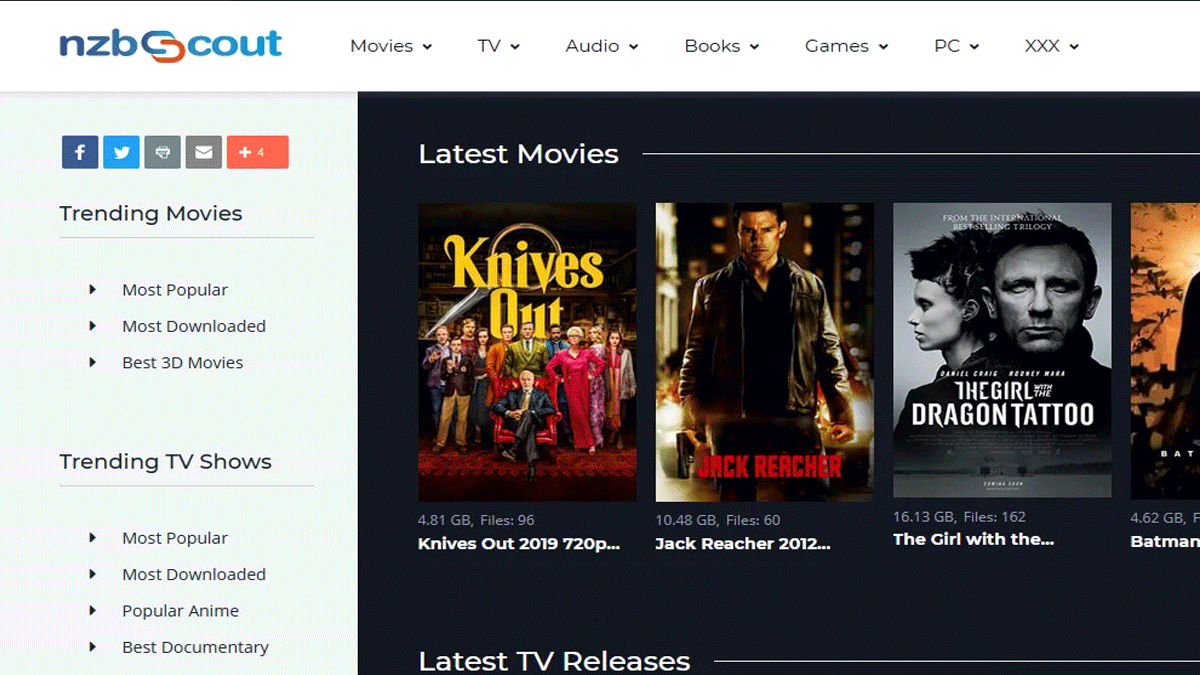The width and height of the screenshot is (1200, 675).
Task: Click the print icon button
Action: [162, 152]
